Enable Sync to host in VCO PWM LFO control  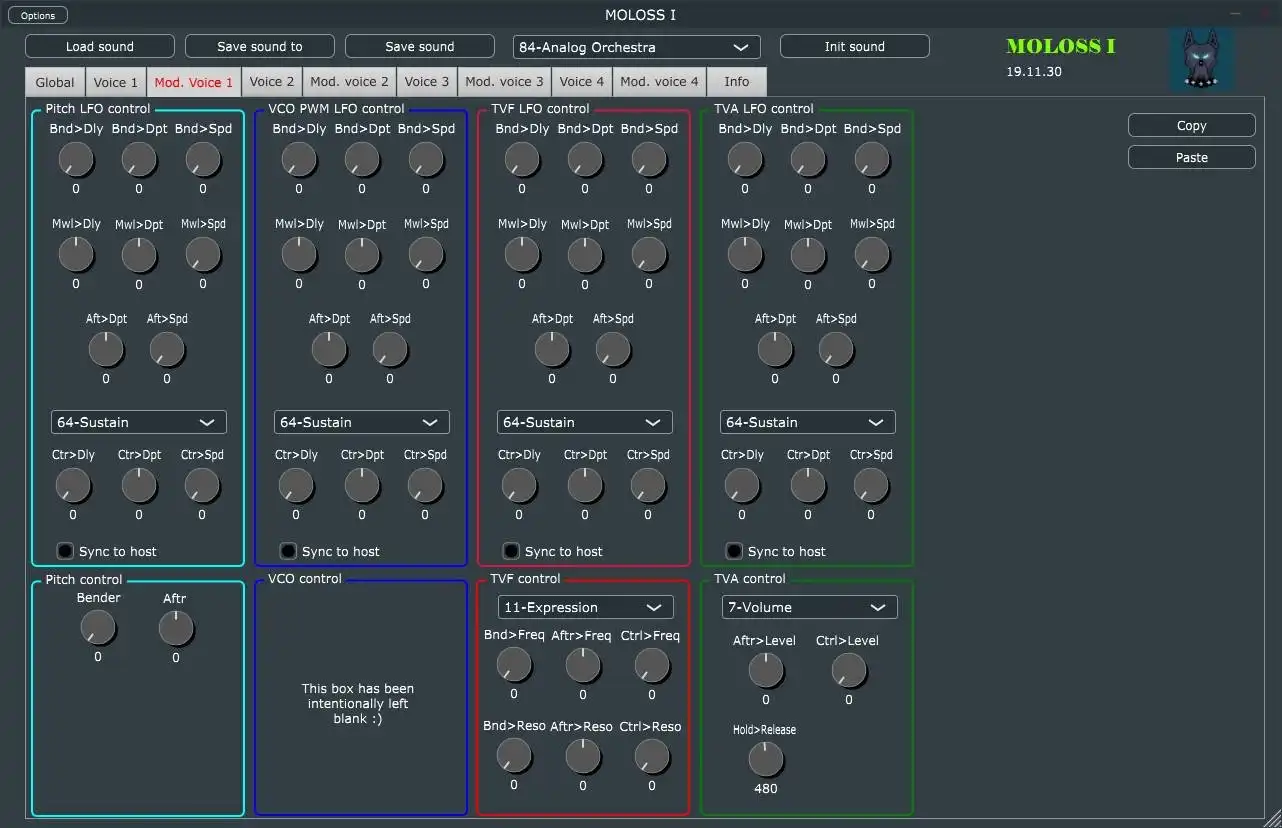point(289,551)
